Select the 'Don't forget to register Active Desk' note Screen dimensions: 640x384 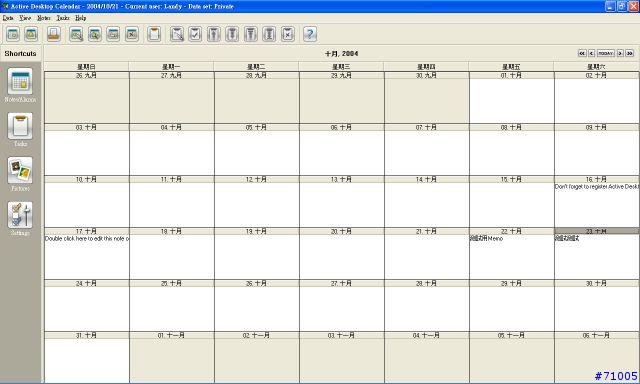(596, 186)
